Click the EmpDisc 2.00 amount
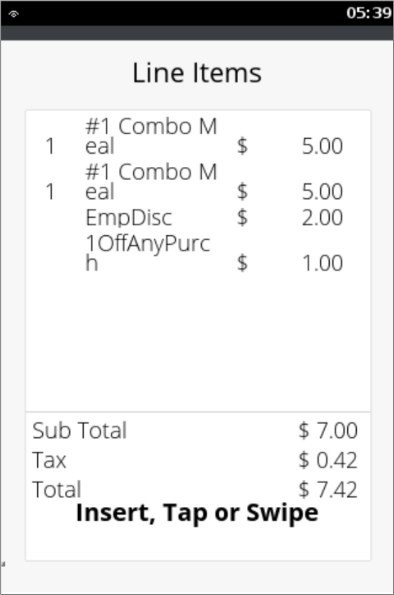This screenshot has height=595, width=394. 322,217
